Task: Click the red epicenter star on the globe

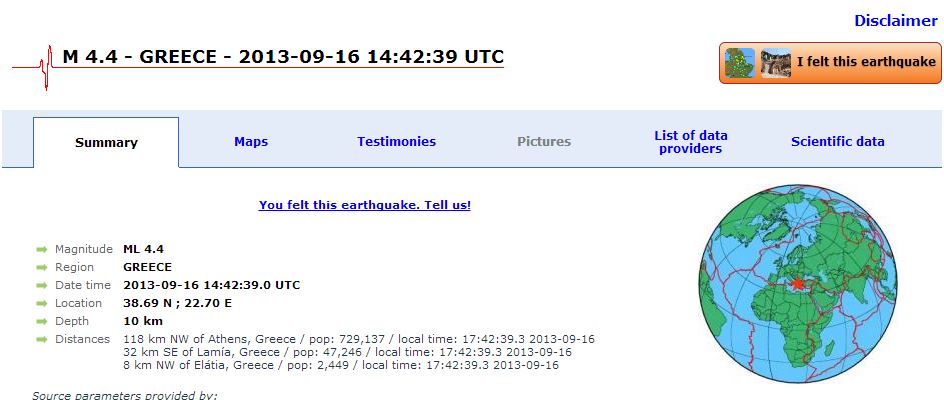Action: click(x=797, y=283)
